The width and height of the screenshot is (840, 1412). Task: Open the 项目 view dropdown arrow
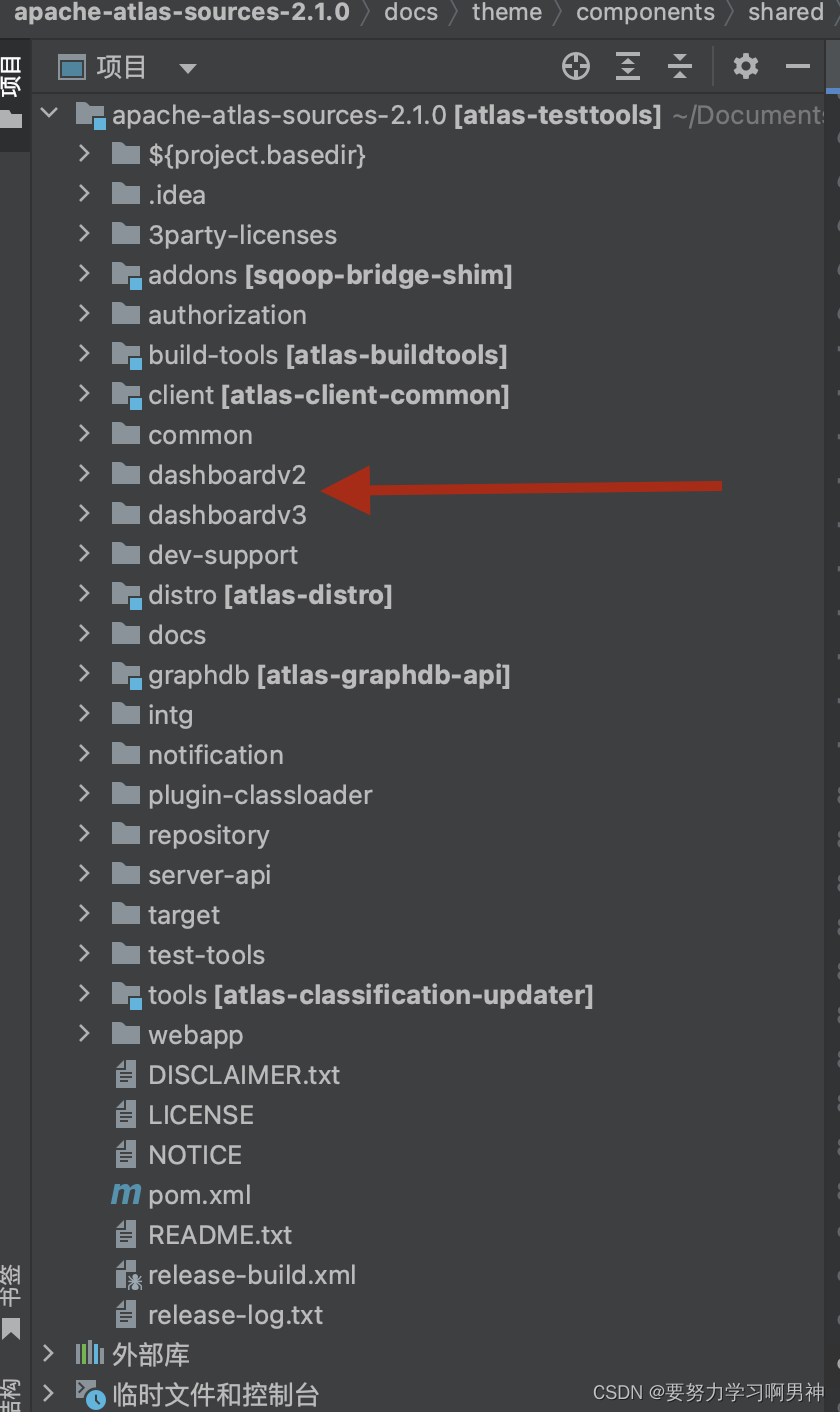pos(186,66)
